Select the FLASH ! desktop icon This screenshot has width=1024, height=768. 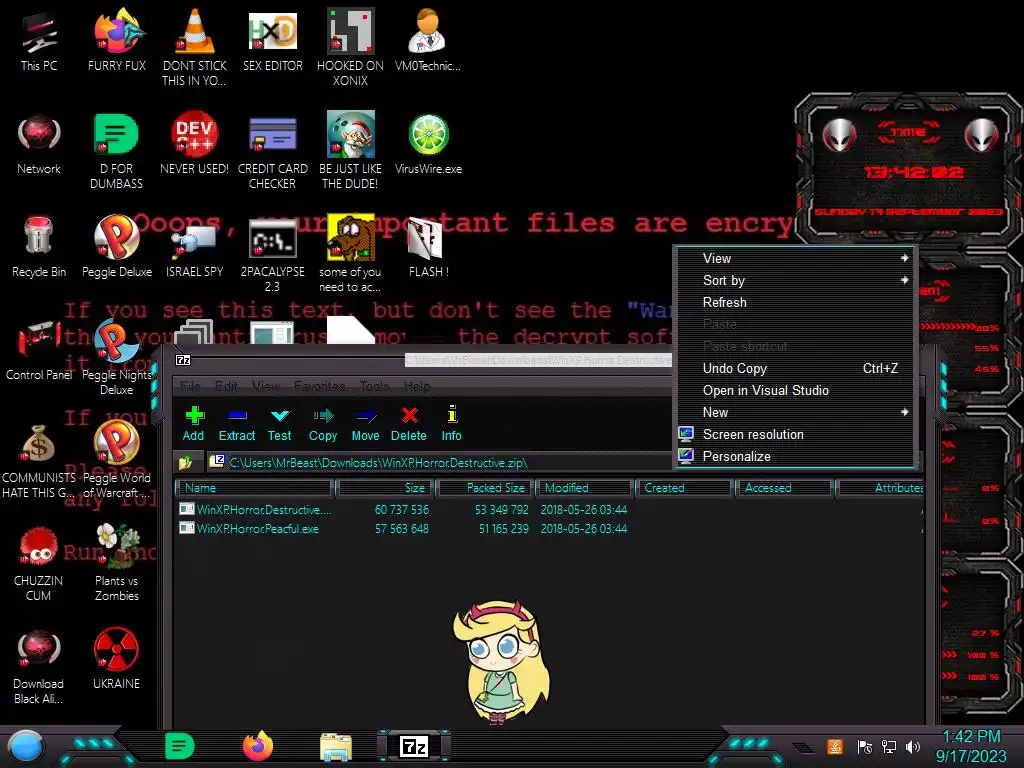click(428, 247)
